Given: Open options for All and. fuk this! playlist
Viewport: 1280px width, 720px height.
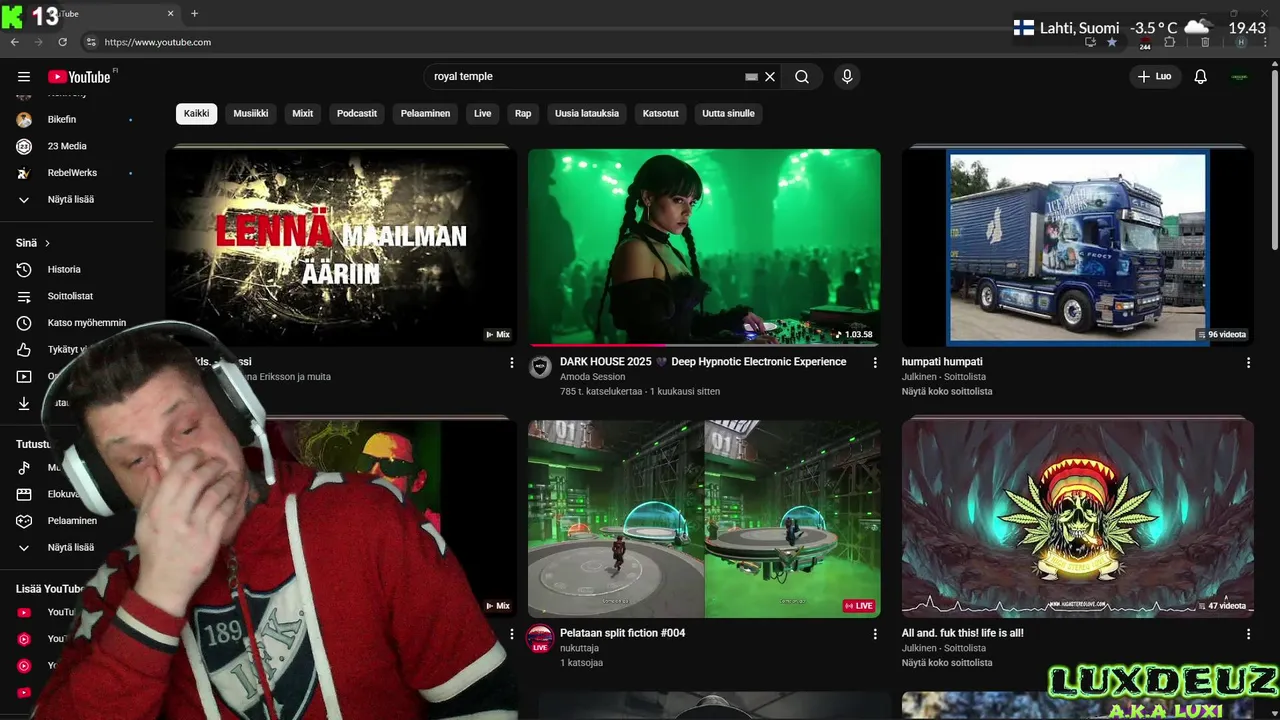Looking at the screenshot, I should 1248,634.
